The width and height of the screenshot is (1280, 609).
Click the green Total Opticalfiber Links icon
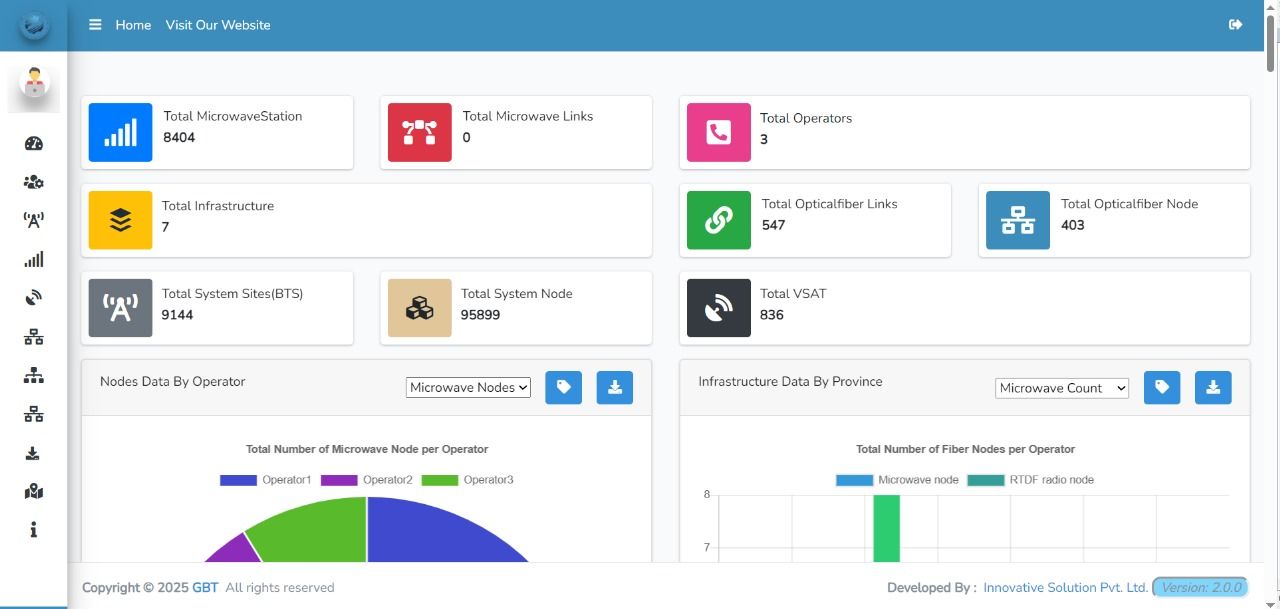coord(719,220)
